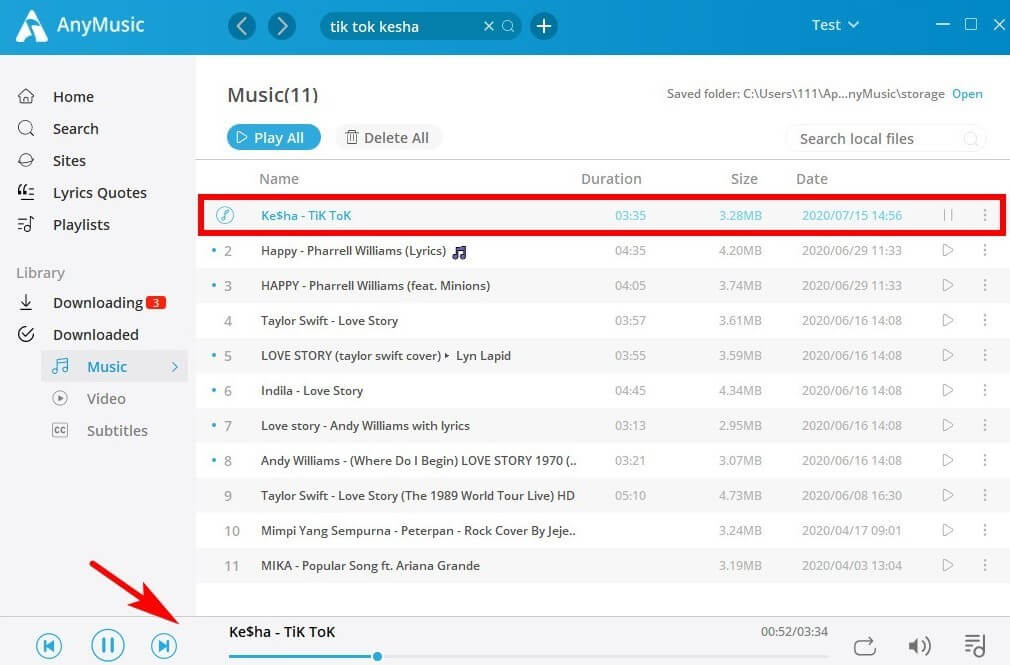Sort the list by Duration column

pyautogui.click(x=611, y=179)
